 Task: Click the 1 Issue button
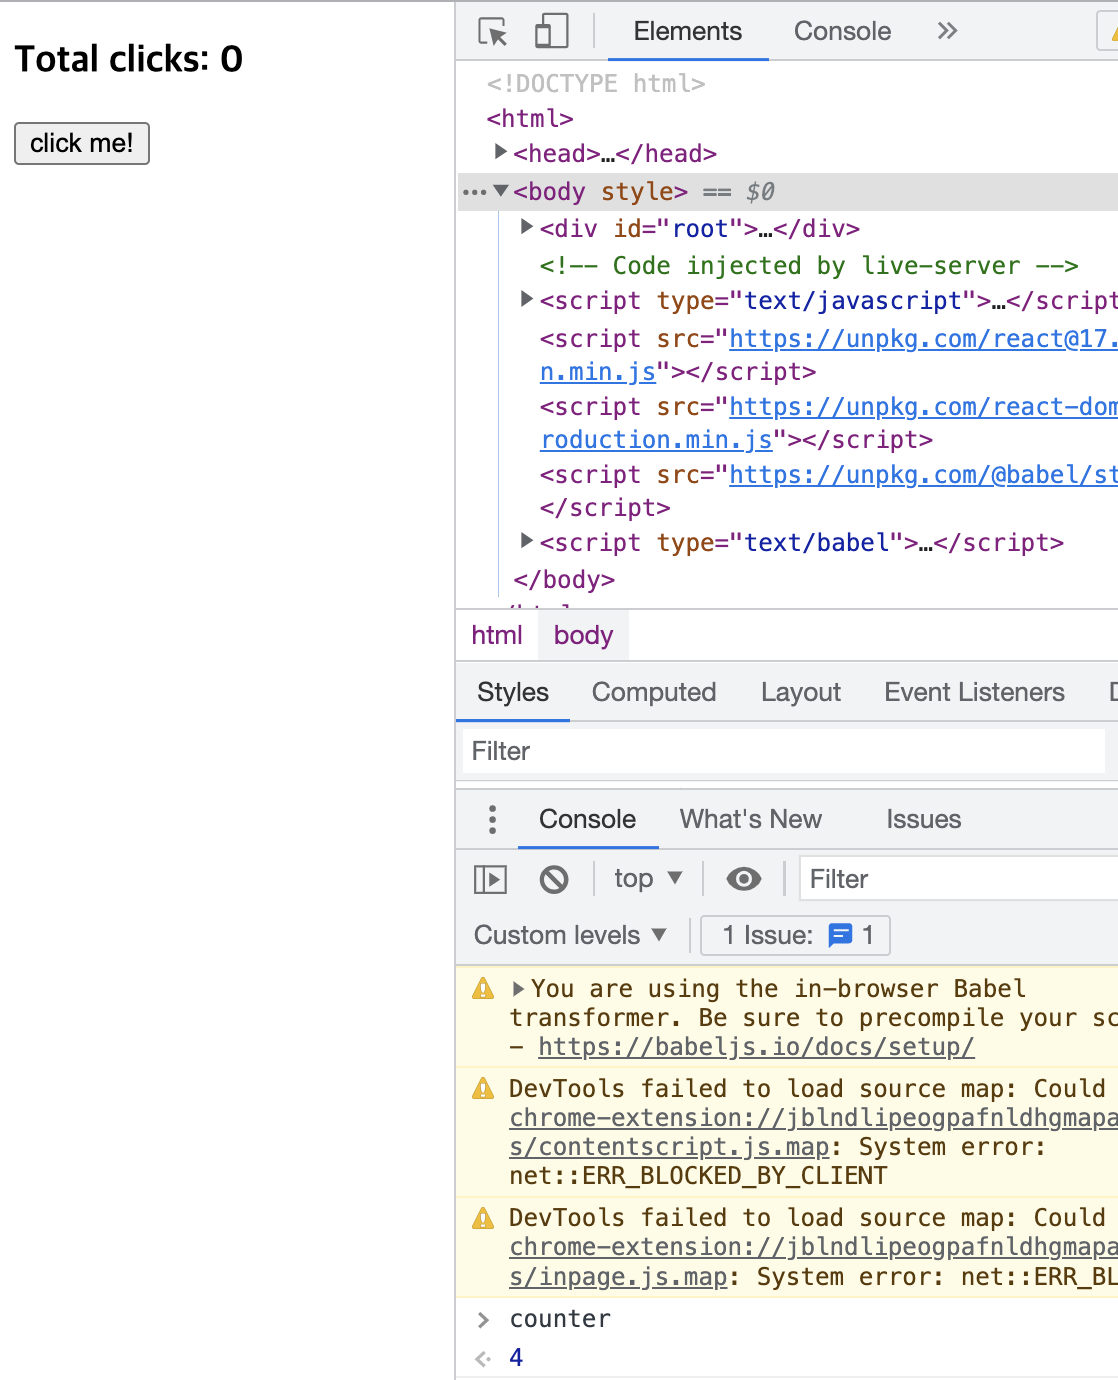click(x=796, y=935)
